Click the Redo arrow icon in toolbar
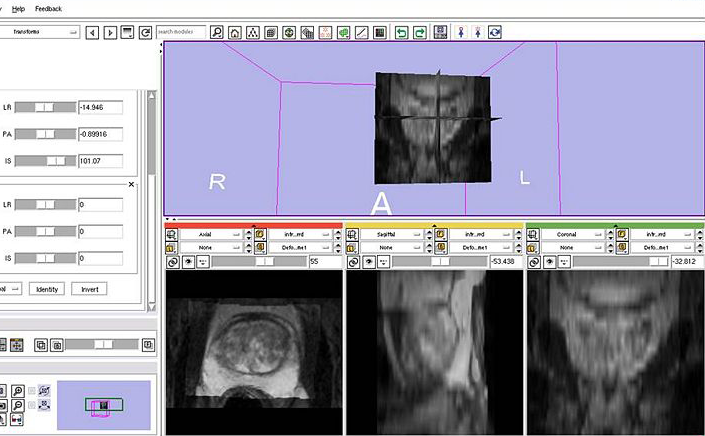 pyautogui.click(x=420, y=32)
